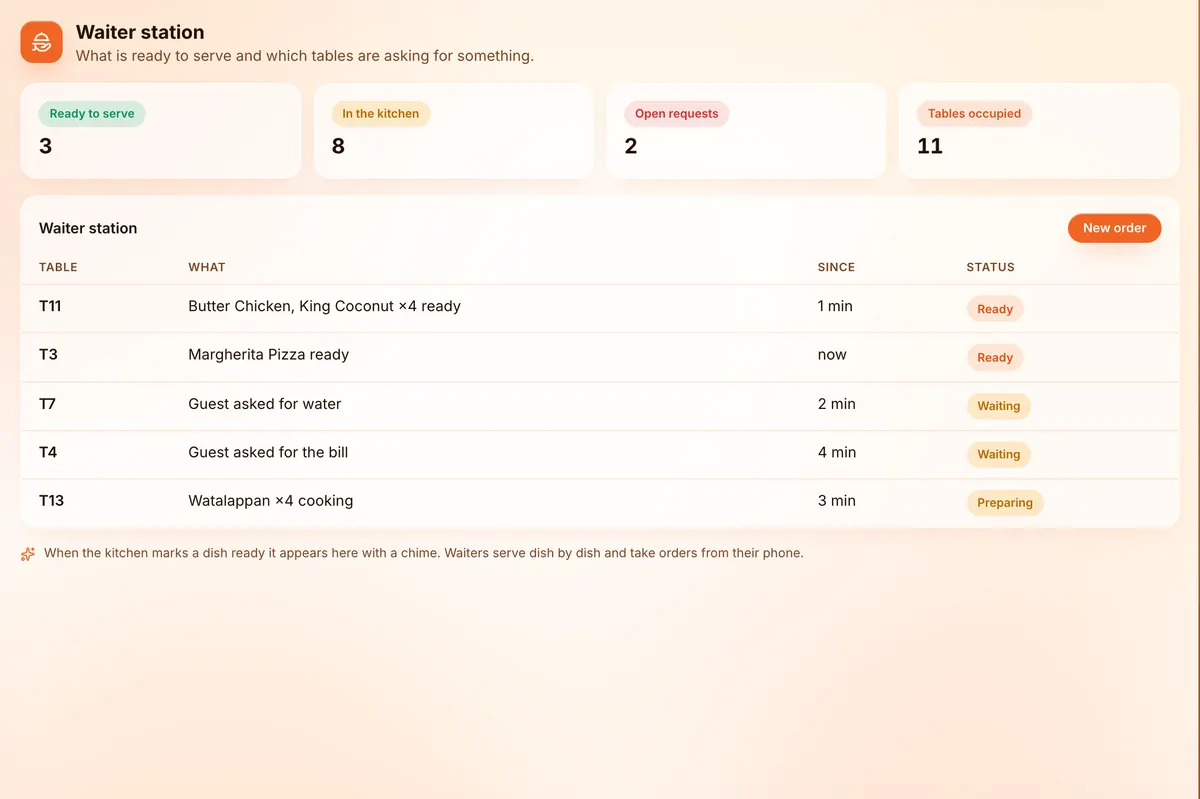The image size is (1200, 799).
Task: Click Butter Chicken, King Coconut ×4 ready
Action: (324, 306)
